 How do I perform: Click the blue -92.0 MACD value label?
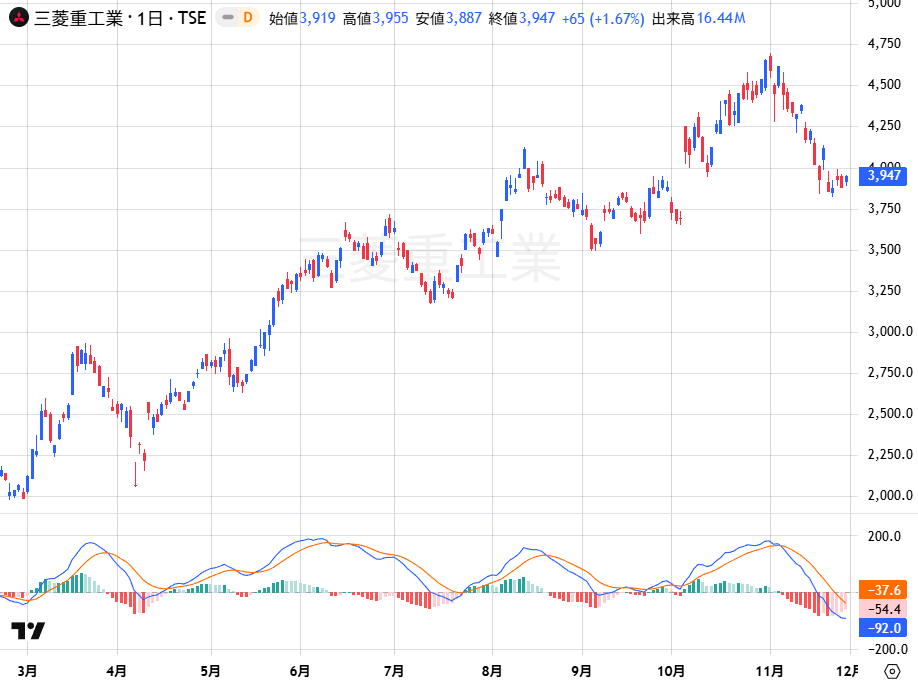click(883, 628)
